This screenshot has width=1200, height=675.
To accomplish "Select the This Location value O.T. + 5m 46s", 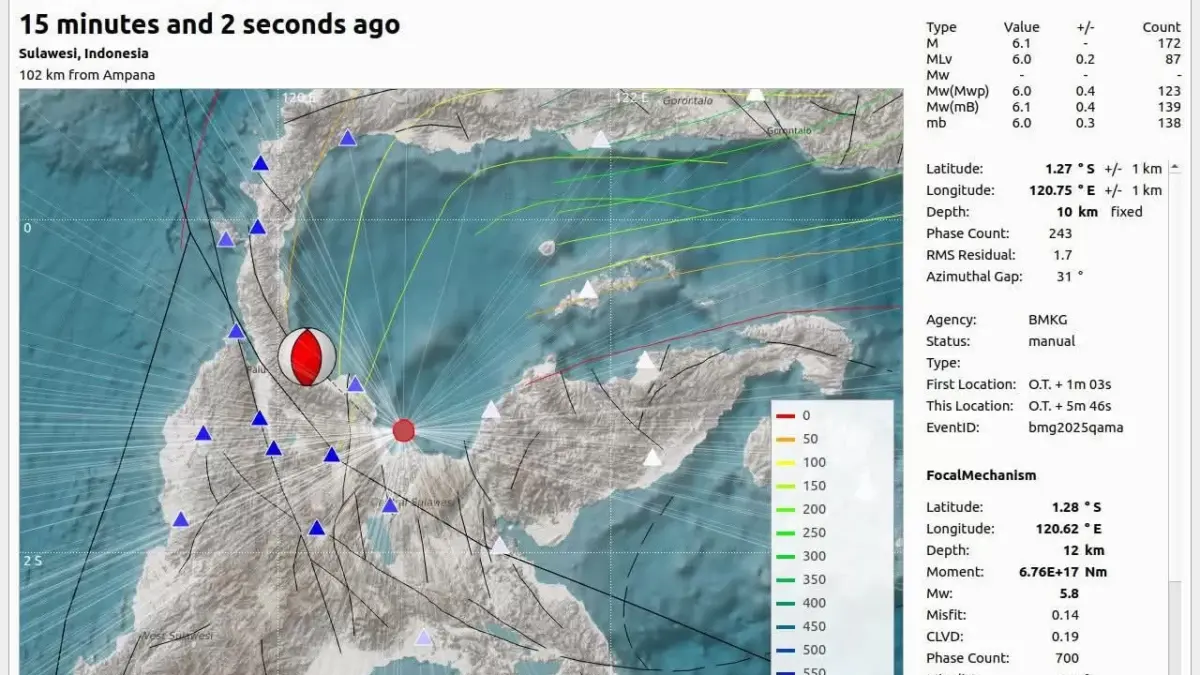I will coord(1070,406).
